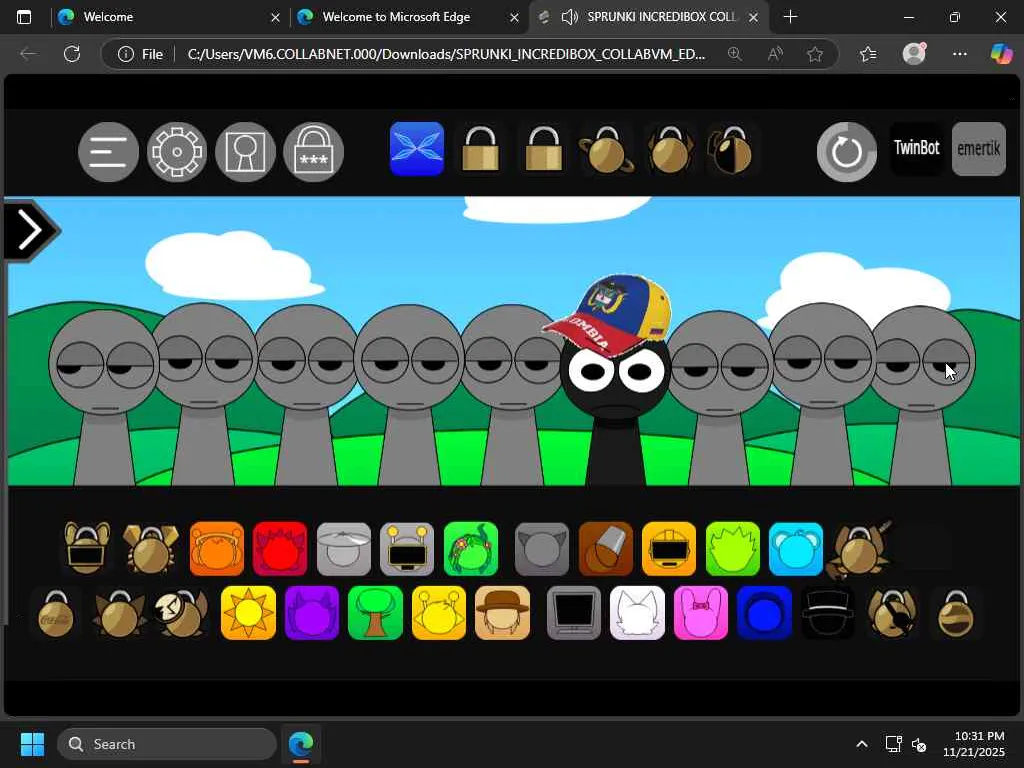The width and height of the screenshot is (1024, 768).
Task: Pick the yellow sun character icon
Action: [x=248, y=613]
